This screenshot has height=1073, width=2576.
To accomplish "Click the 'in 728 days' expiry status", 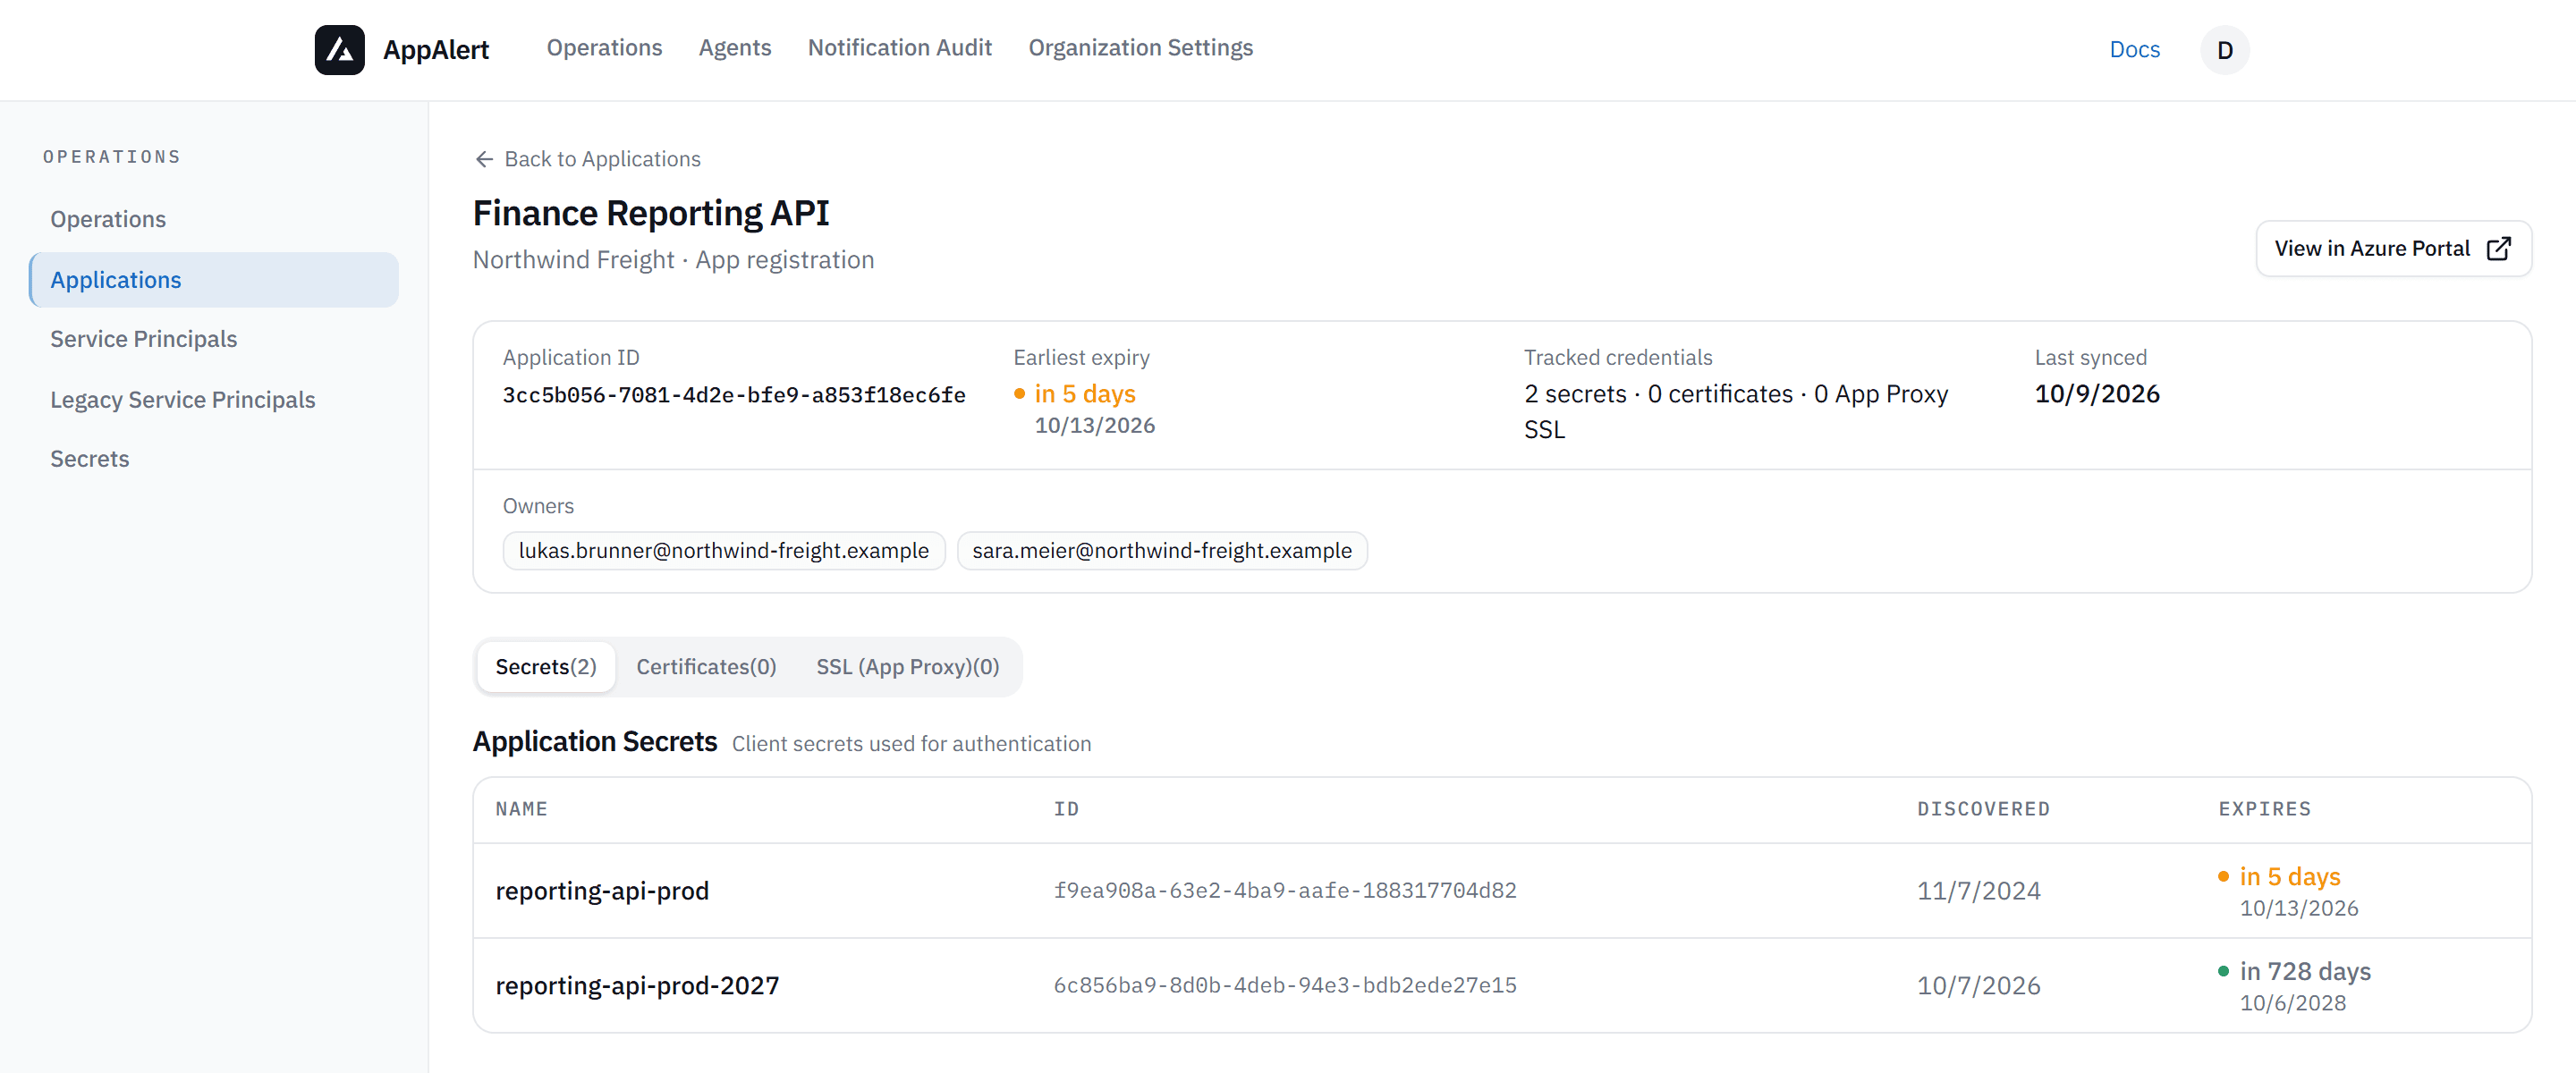I will [2305, 971].
